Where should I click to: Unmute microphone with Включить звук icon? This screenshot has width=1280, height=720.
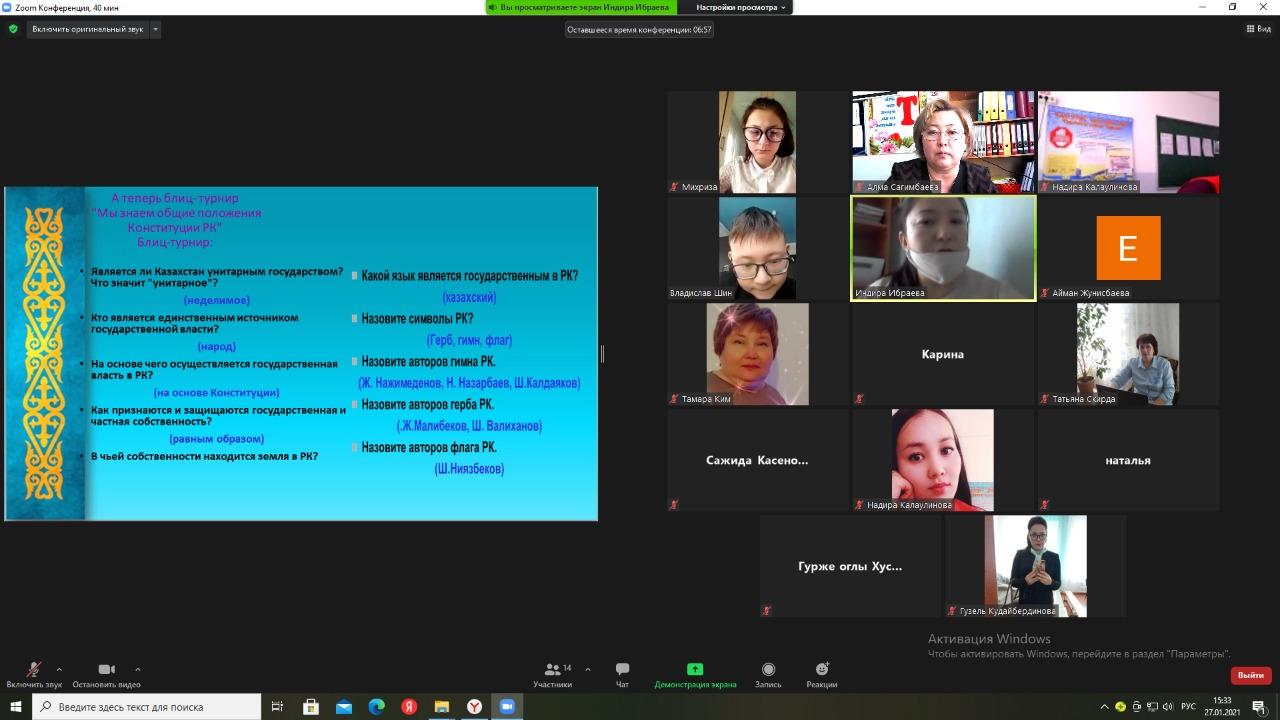point(33,670)
